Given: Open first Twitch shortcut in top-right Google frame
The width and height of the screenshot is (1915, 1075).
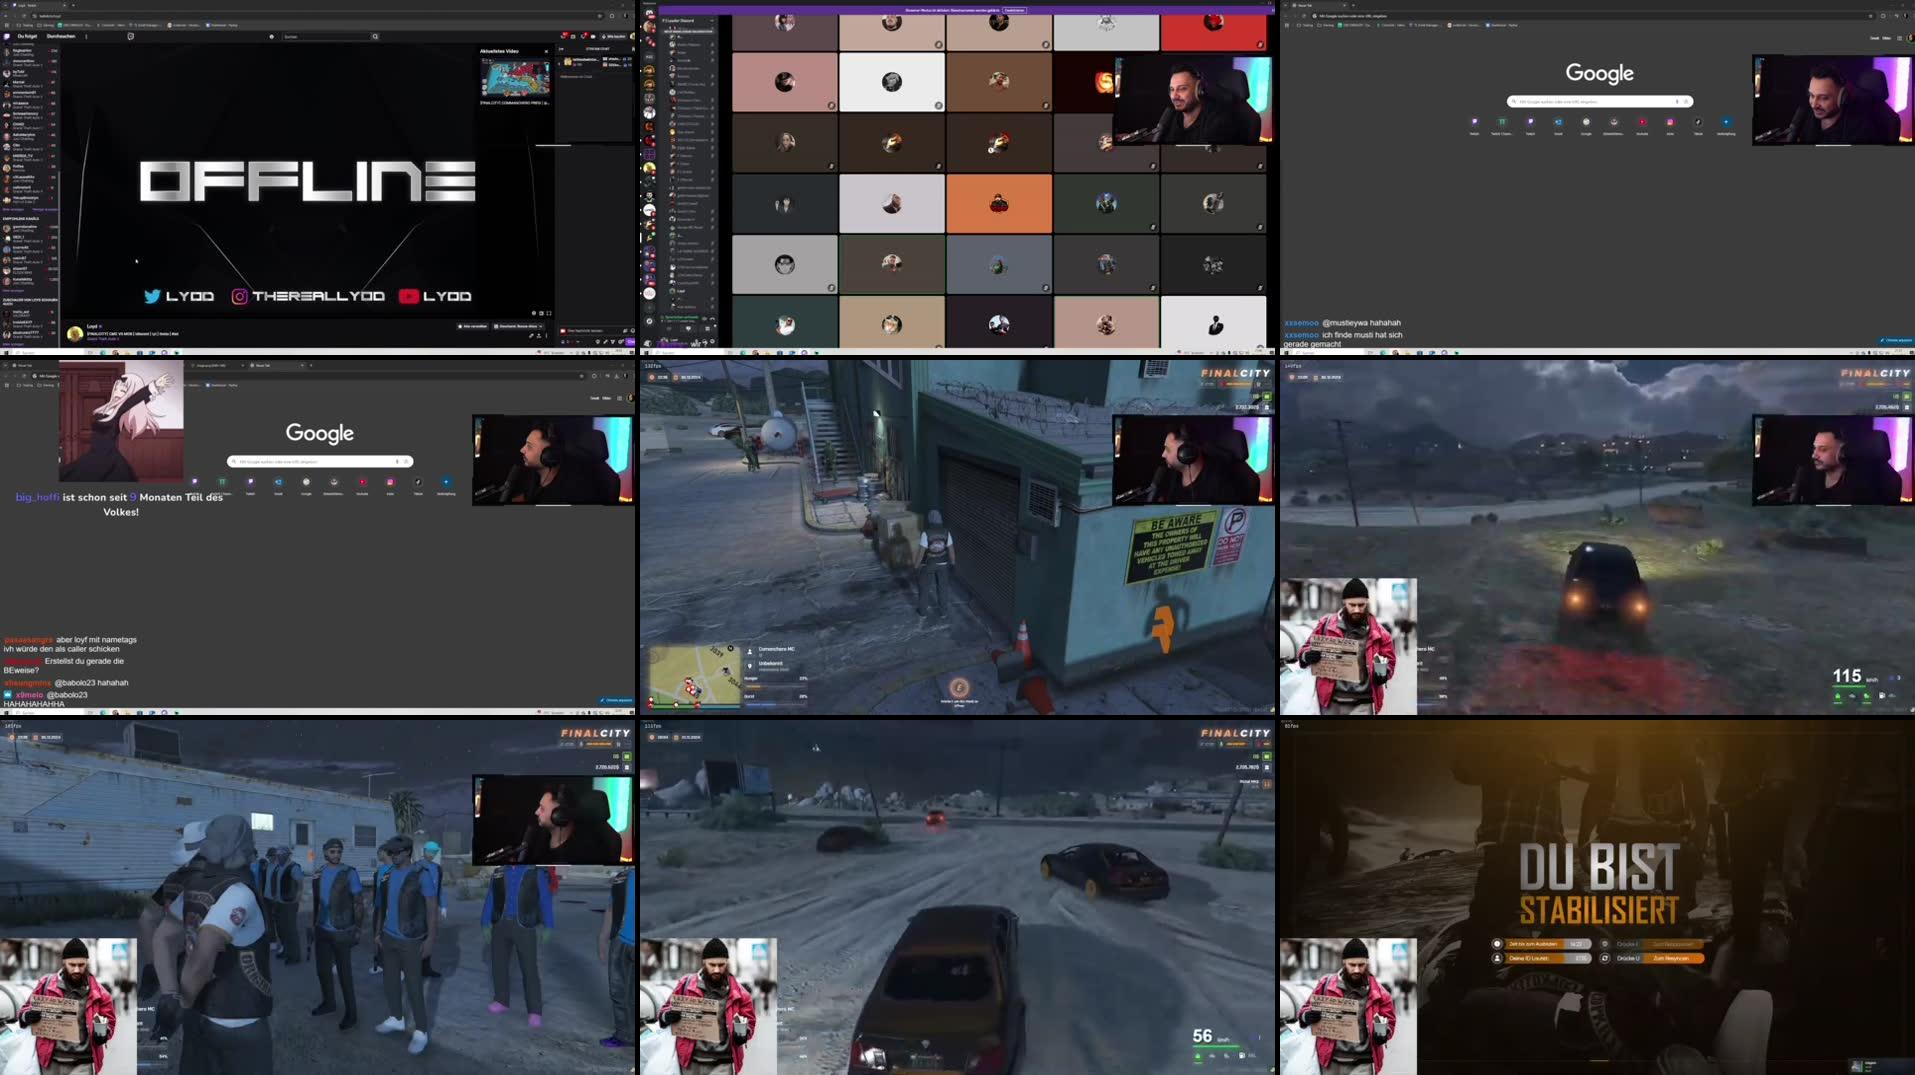Looking at the screenshot, I should [x=1474, y=124].
